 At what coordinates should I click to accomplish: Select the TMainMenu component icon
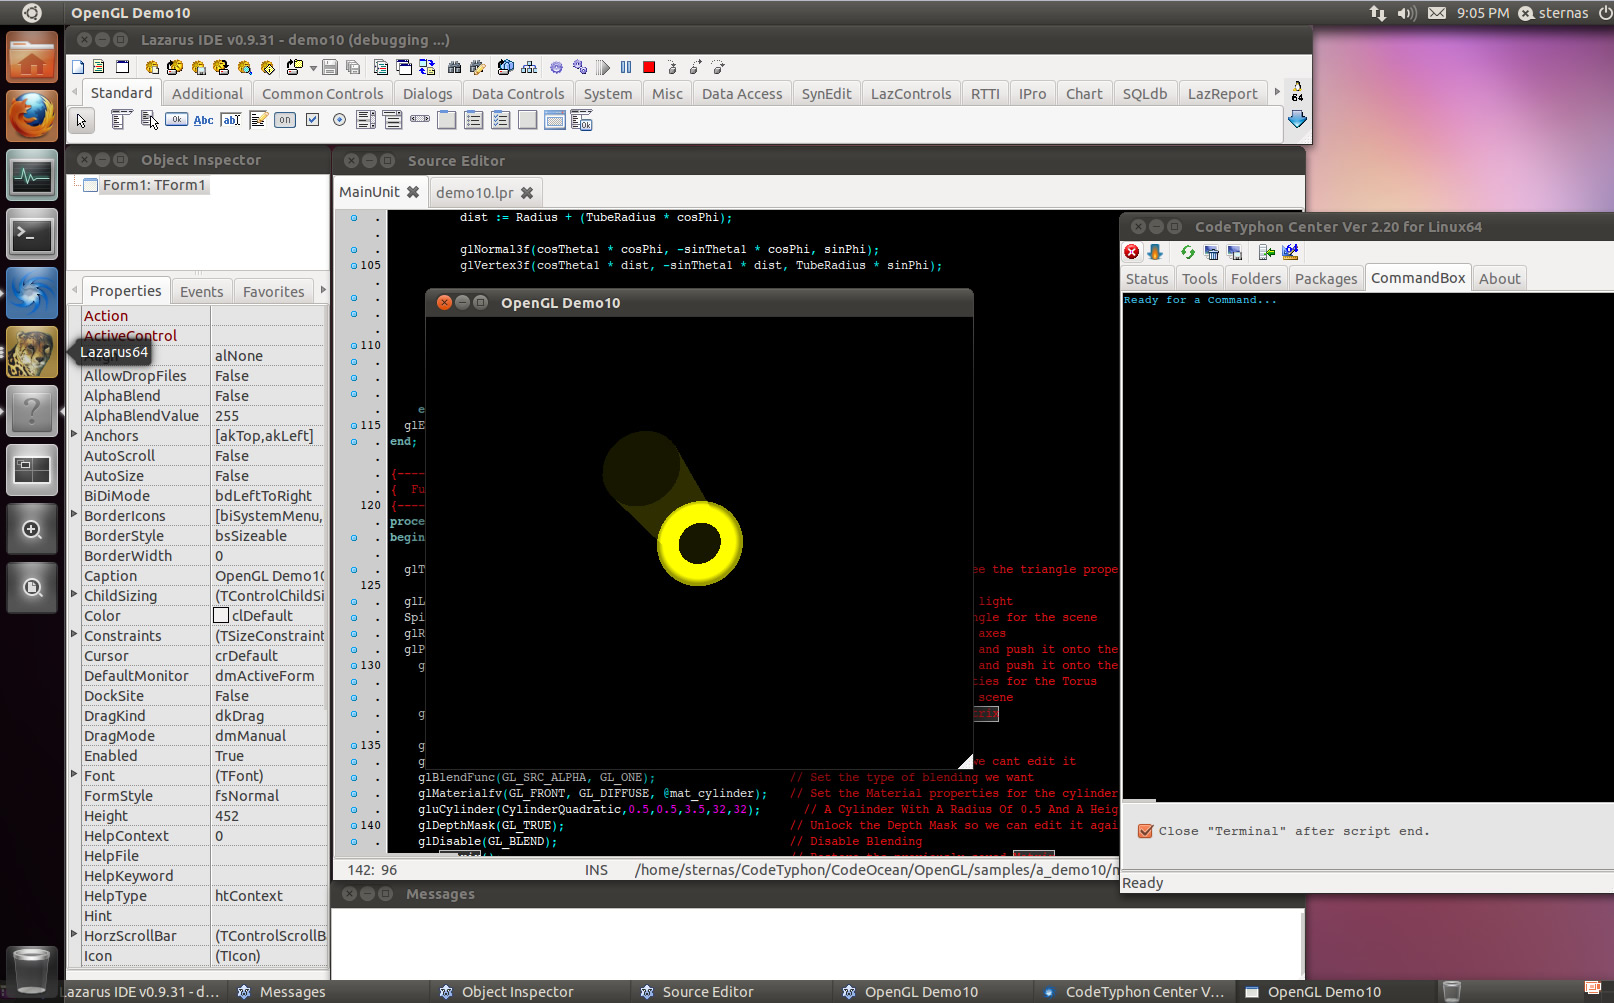[121, 121]
